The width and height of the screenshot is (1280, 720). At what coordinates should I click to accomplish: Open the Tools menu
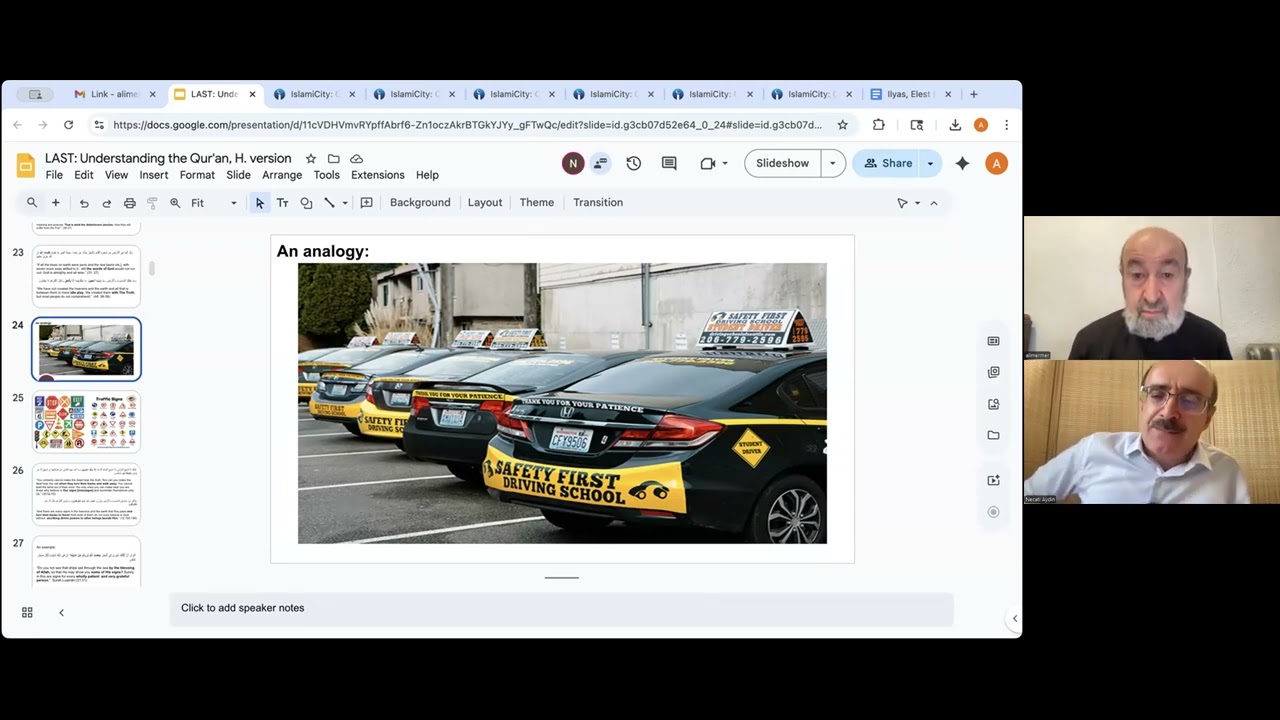[327, 175]
